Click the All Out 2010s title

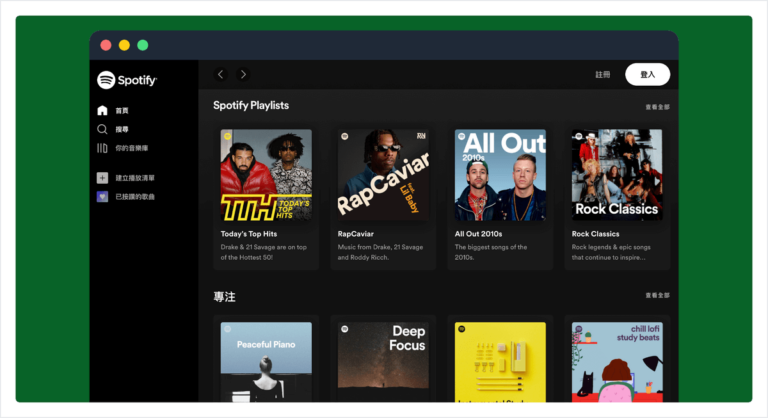click(x=478, y=234)
